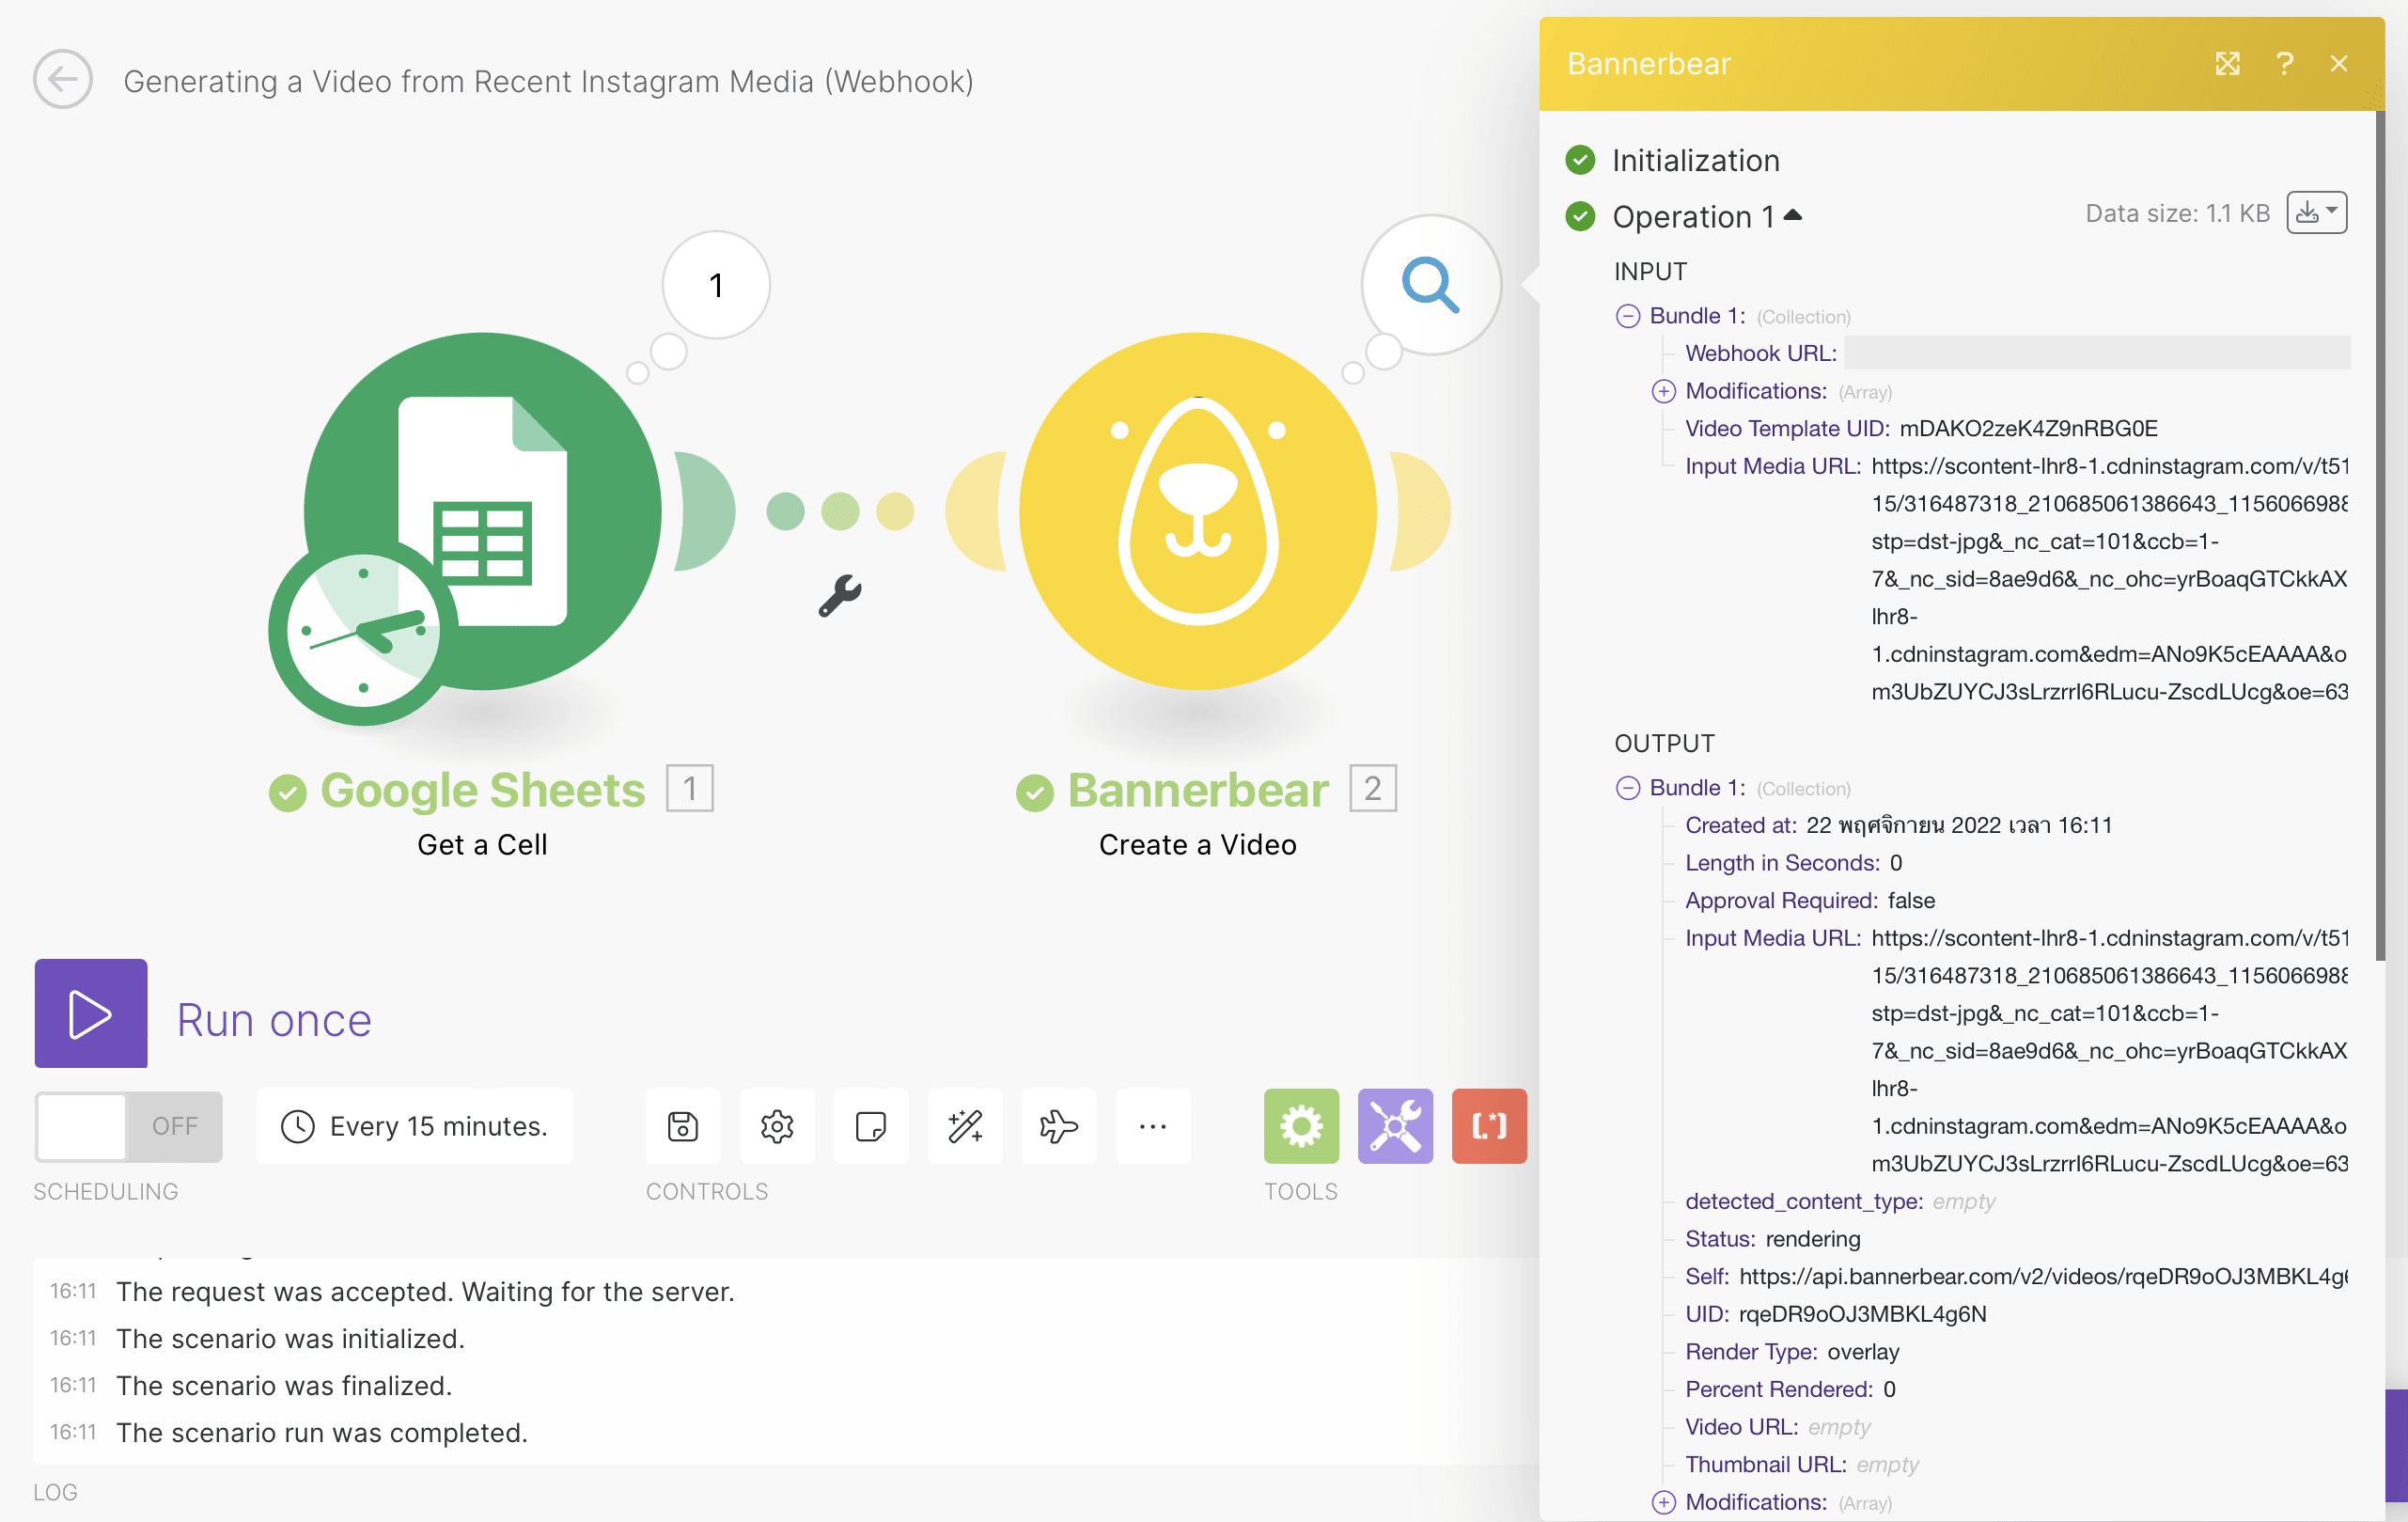Open the purple Tools wrench icon
This screenshot has width=2408, height=1522.
click(1394, 1126)
